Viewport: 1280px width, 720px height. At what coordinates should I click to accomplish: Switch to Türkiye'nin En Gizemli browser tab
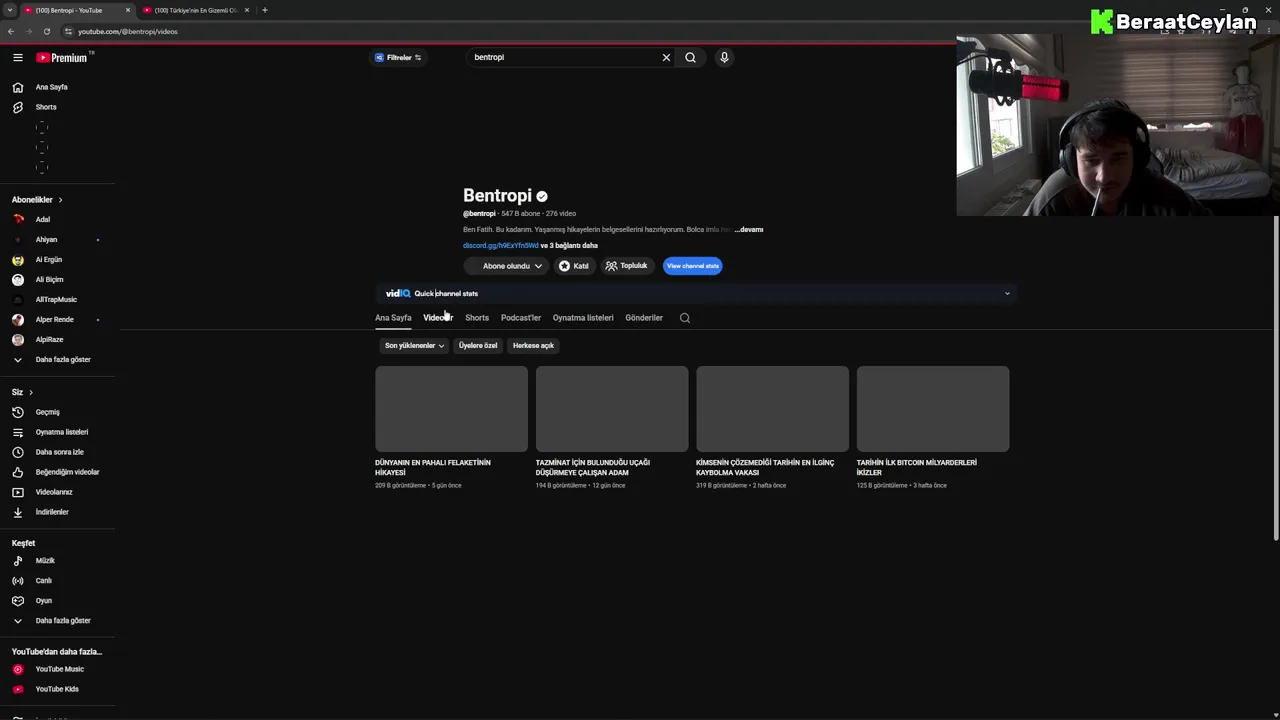[x=196, y=10]
